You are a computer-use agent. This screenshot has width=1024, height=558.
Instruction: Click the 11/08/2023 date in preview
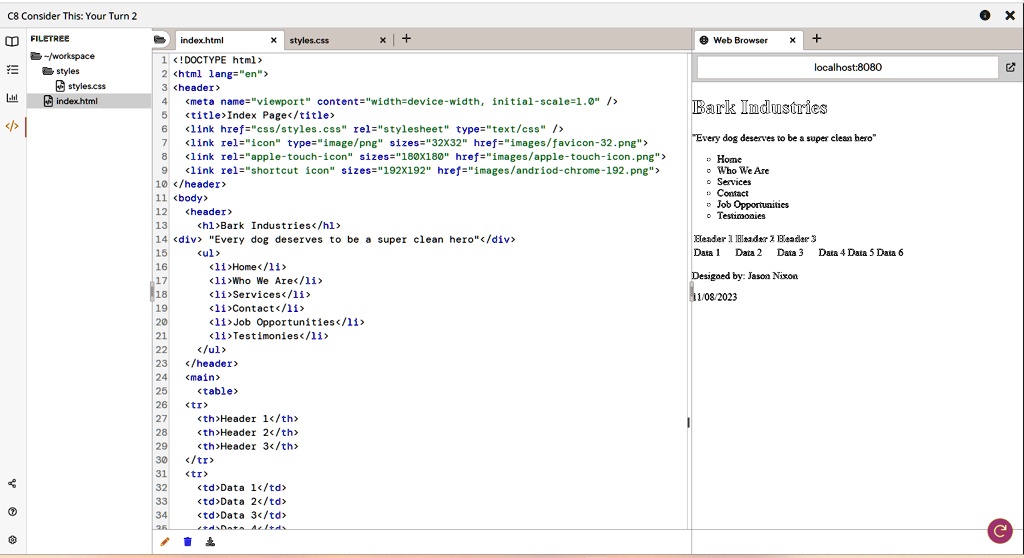714,297
